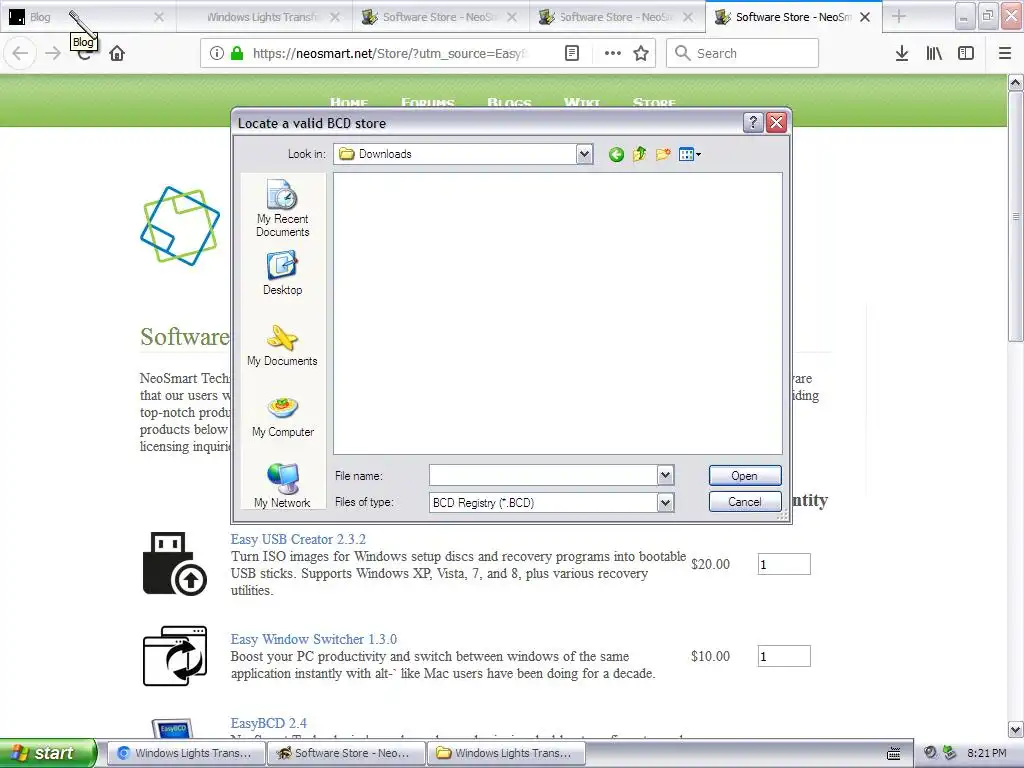This screenshot has height=768, width=1024.
Task: Click quantity field for Easy Window Switcher
Action: coord(784,656)
